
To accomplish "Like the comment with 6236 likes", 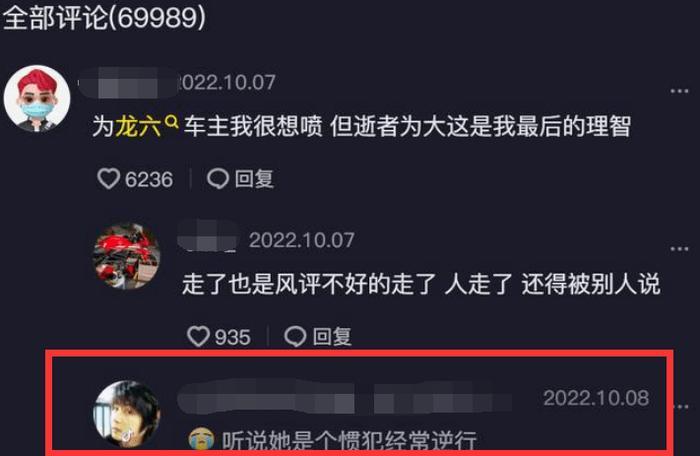I will pos(108,179).
